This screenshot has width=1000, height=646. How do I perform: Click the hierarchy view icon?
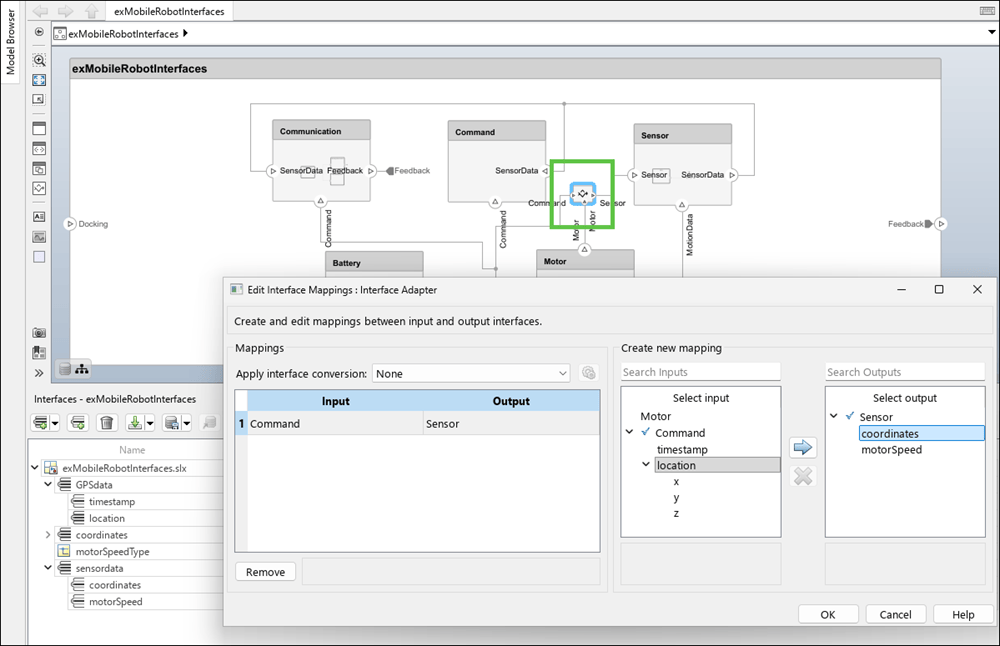(x=82, y=369)
